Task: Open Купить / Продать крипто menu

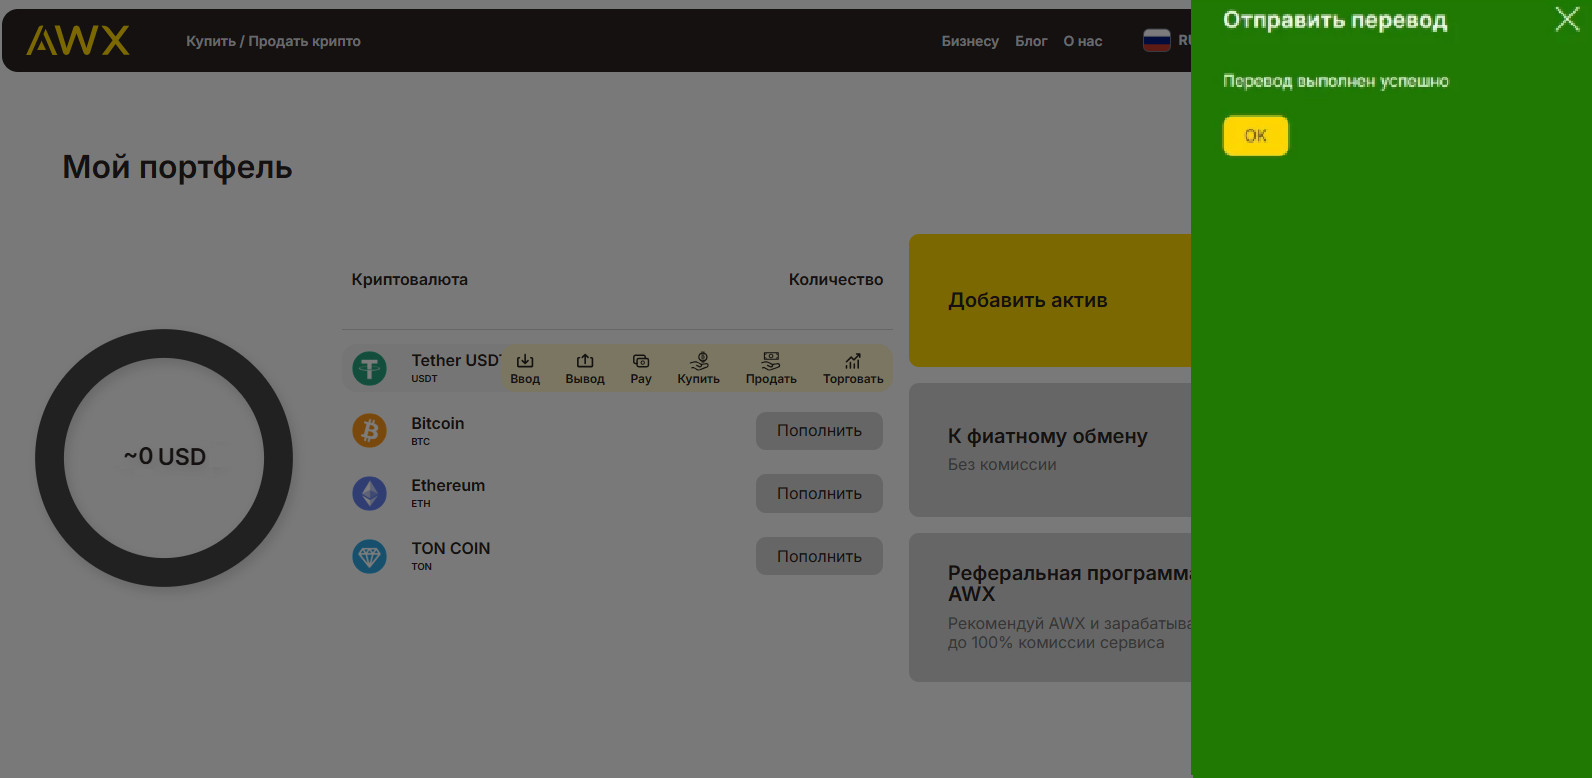Action: [x=273, y=41]
